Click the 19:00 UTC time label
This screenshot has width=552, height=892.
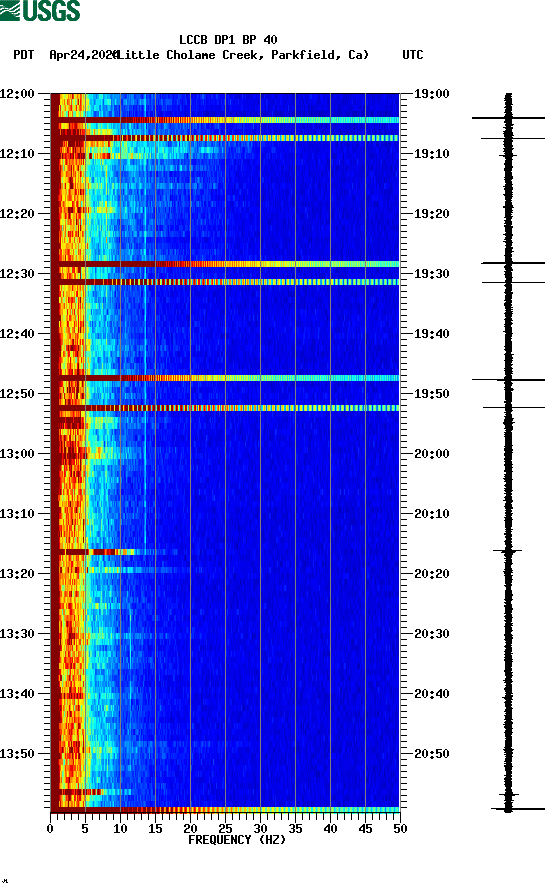point(432,94)
